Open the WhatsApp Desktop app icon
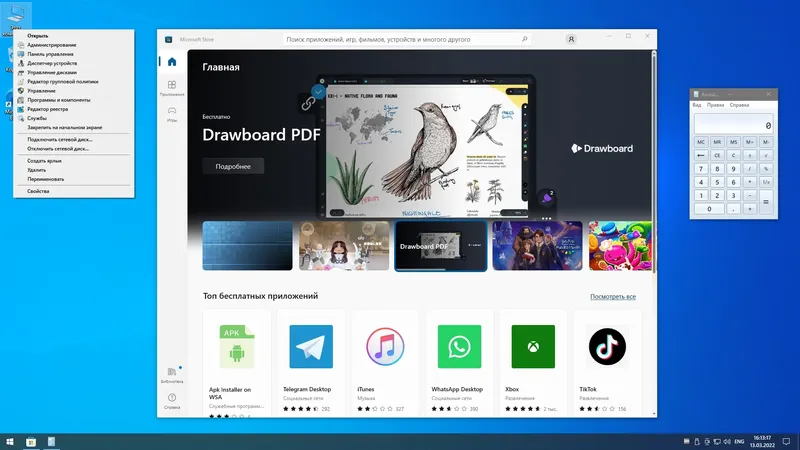Image resolution: width=800 pixels, height=450 pixels. 459,346
